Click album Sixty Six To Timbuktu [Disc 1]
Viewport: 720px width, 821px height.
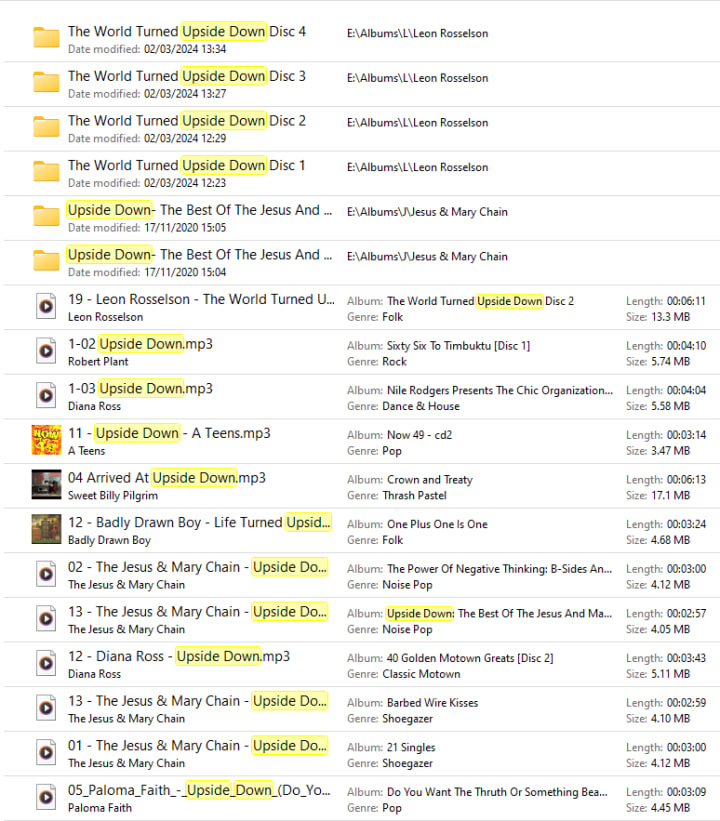coord(458,346)
